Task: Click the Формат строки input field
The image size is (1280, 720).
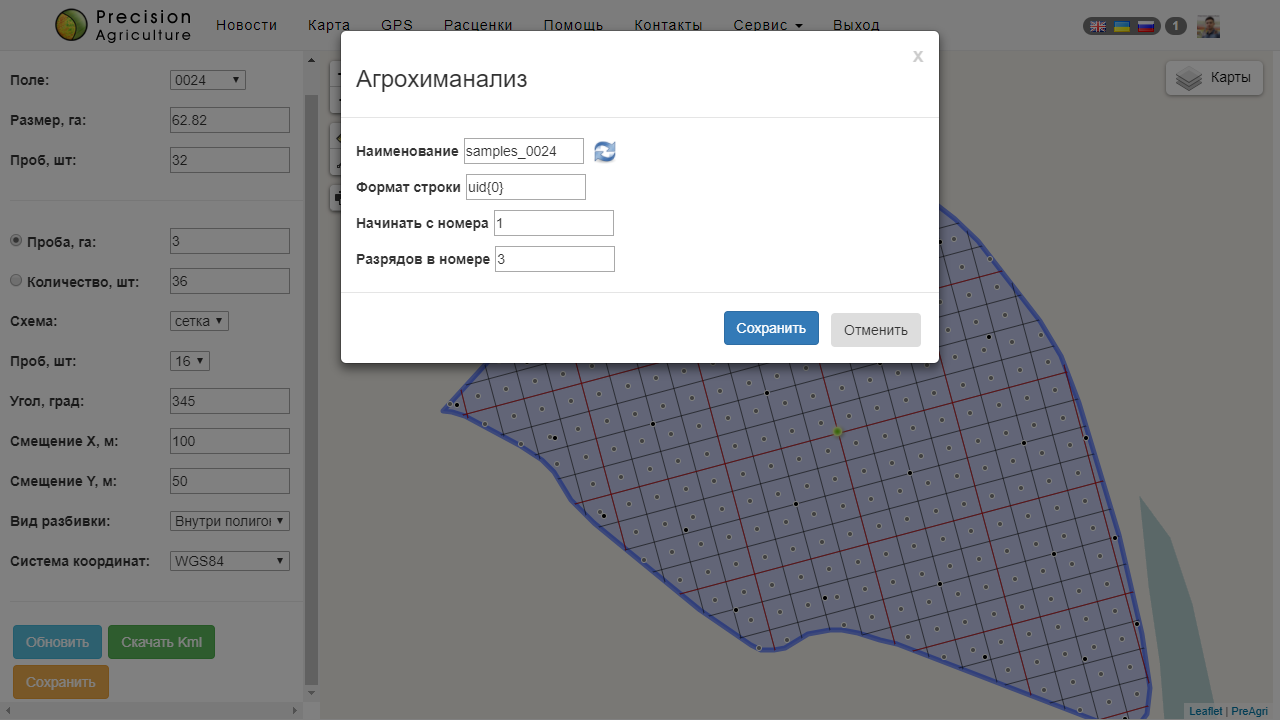Action: pyautogui.click(x=525, y=187)
